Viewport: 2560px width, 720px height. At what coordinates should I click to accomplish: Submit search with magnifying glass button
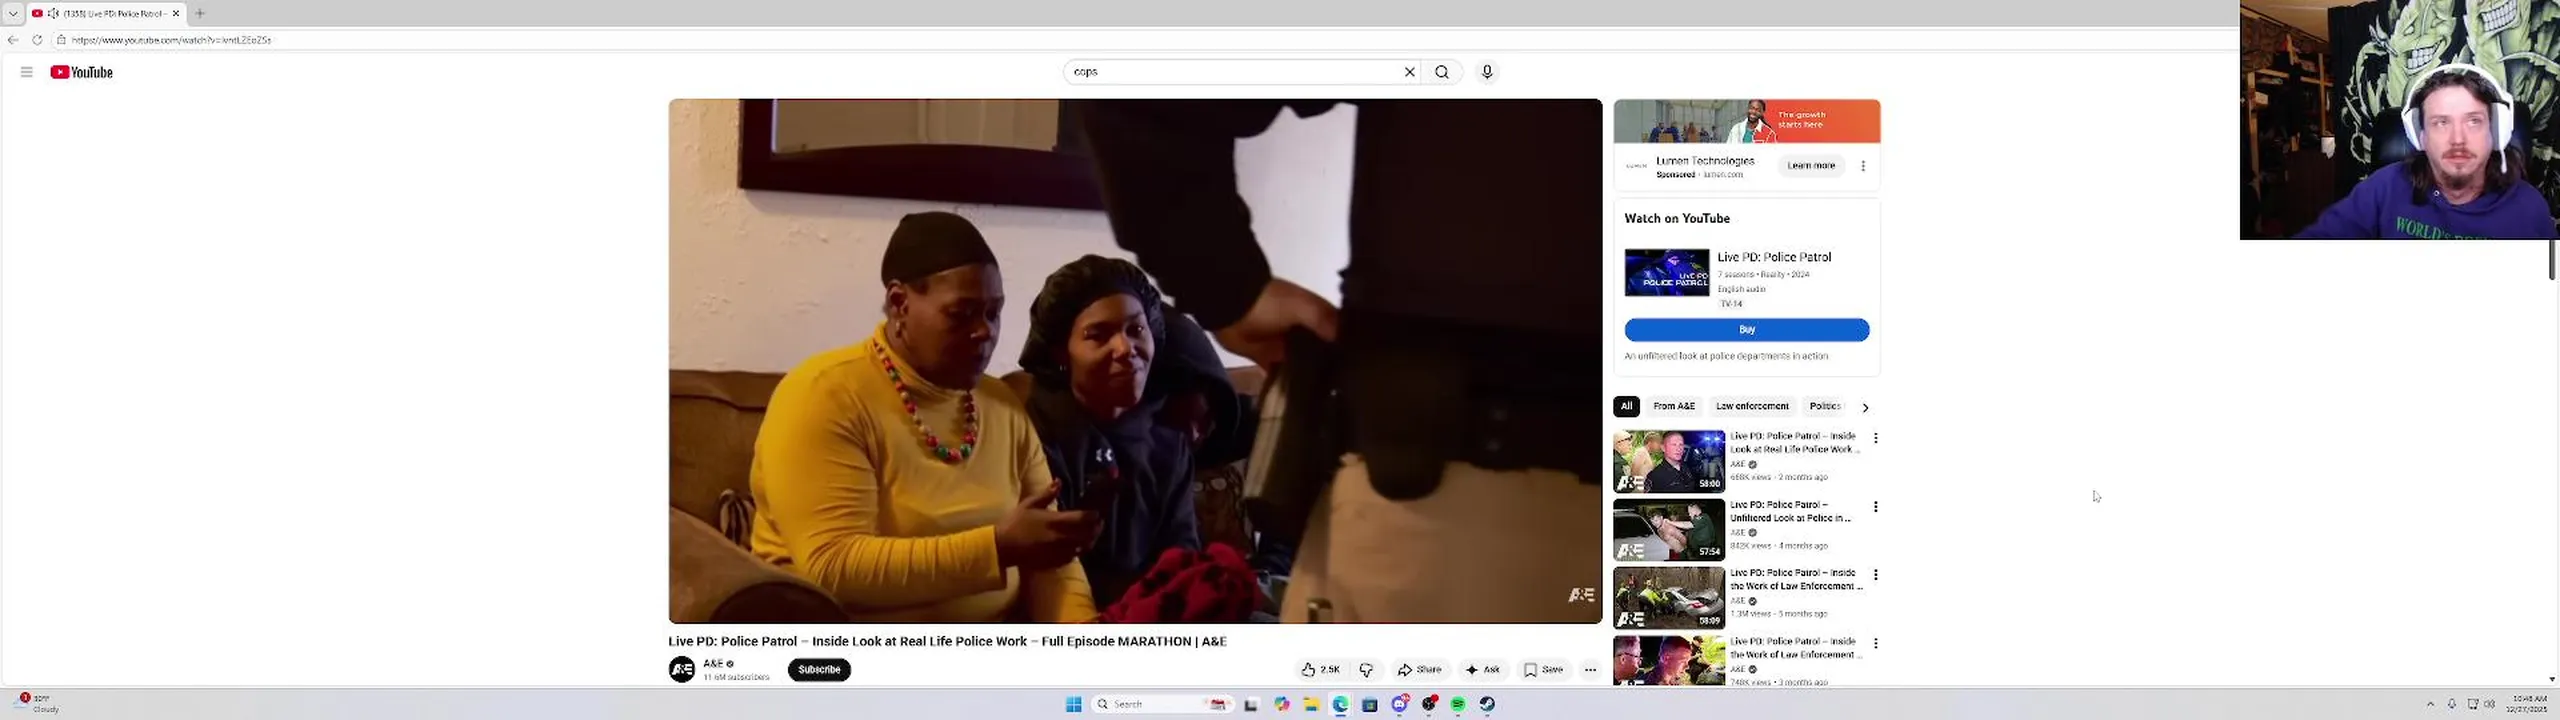(1442, 72)
